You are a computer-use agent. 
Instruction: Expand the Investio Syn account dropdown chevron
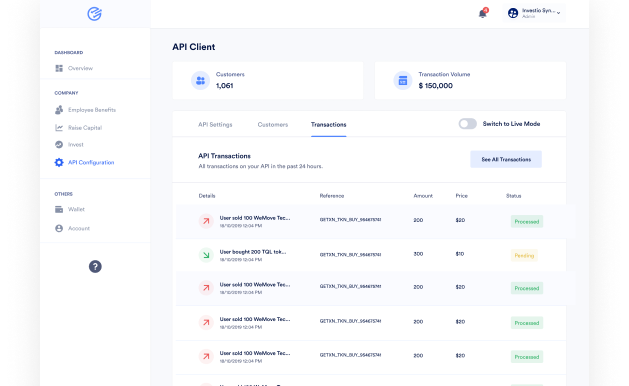pos(558,13)
